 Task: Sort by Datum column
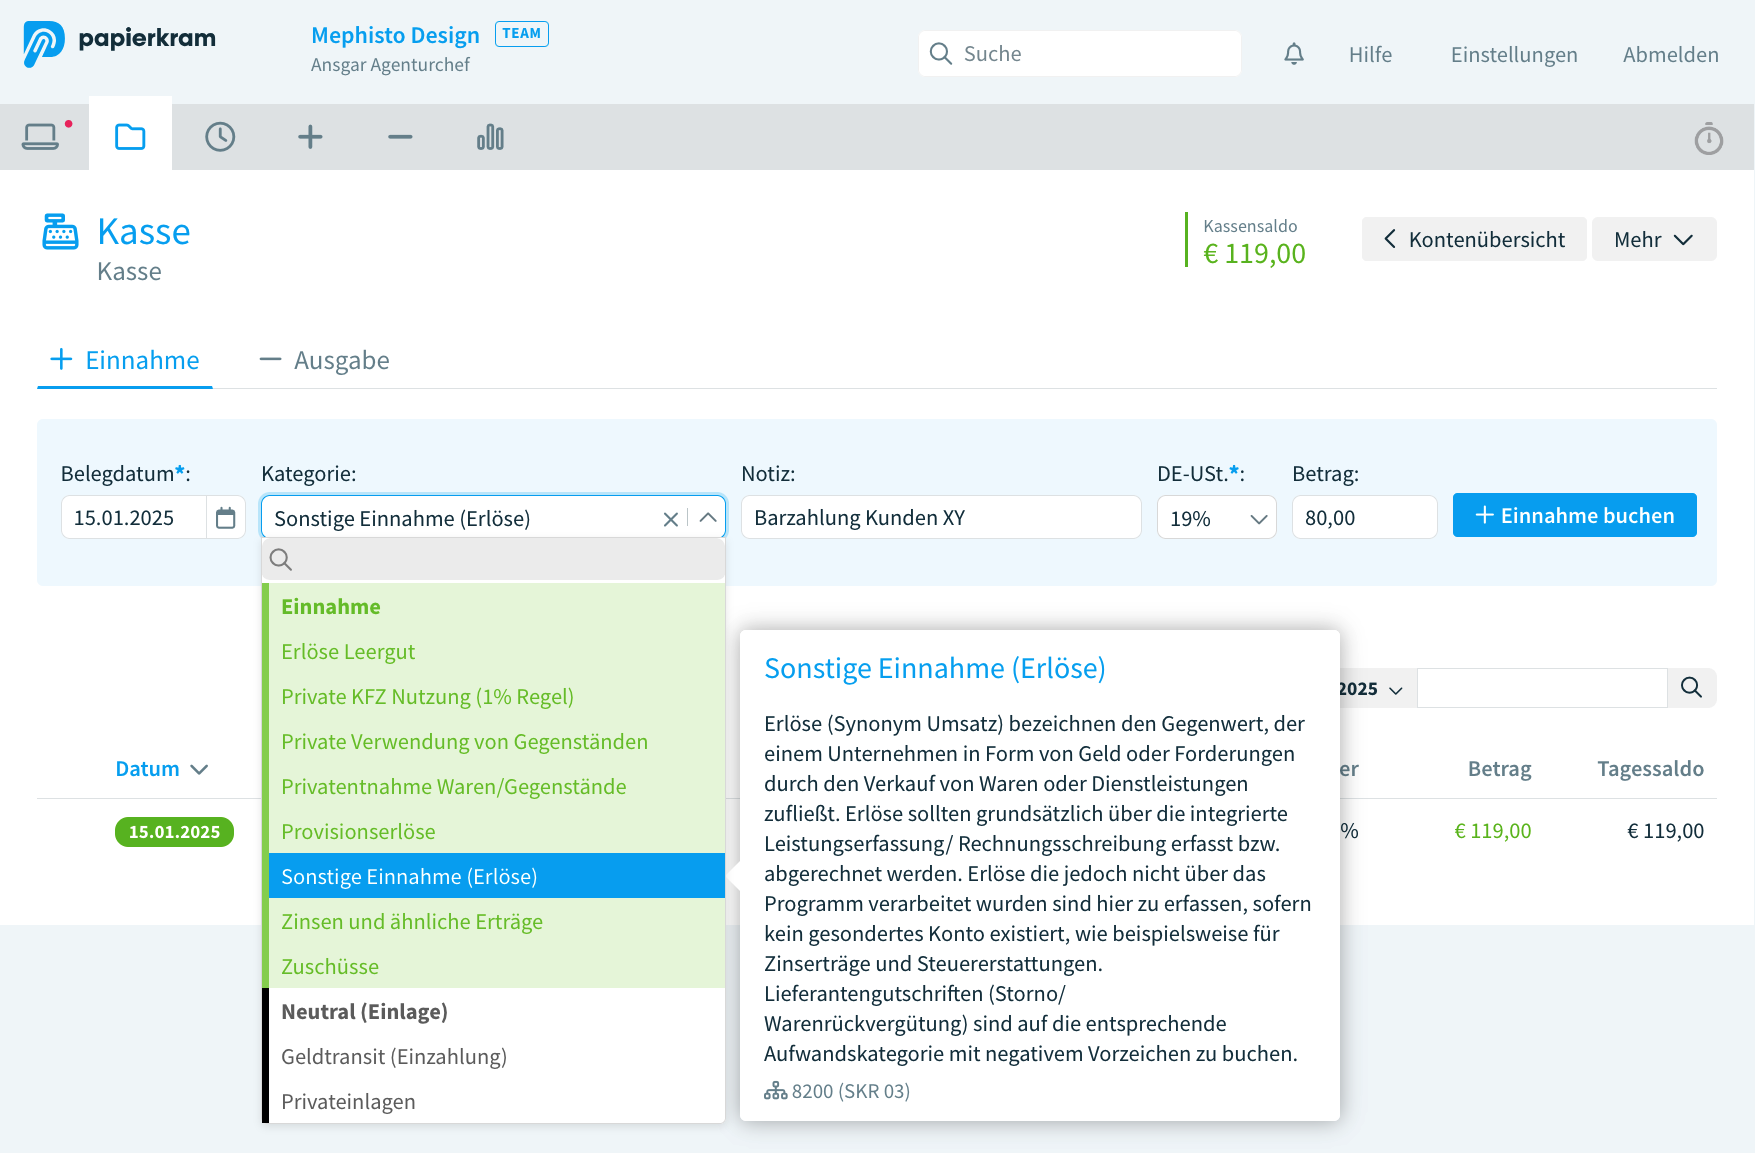tap(161, 768)
